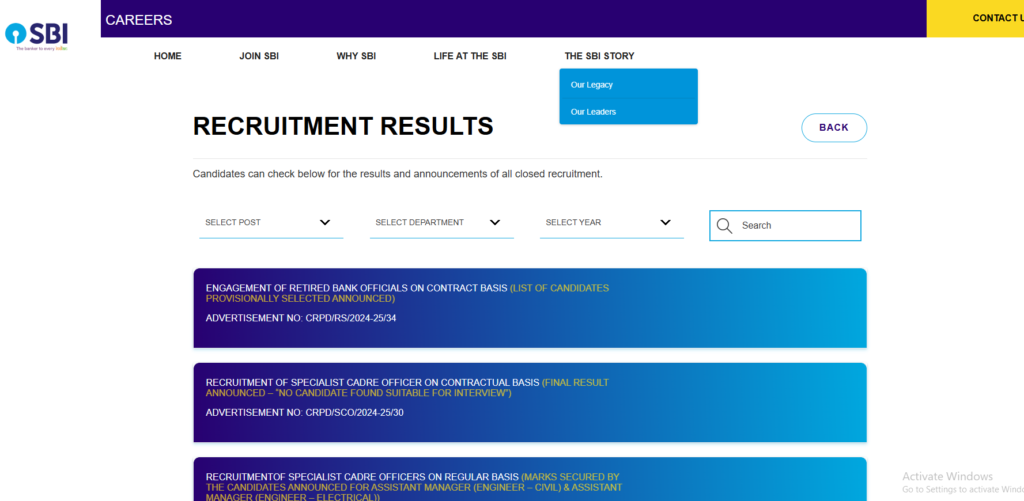Click the Contact Us button

[976, 18]
